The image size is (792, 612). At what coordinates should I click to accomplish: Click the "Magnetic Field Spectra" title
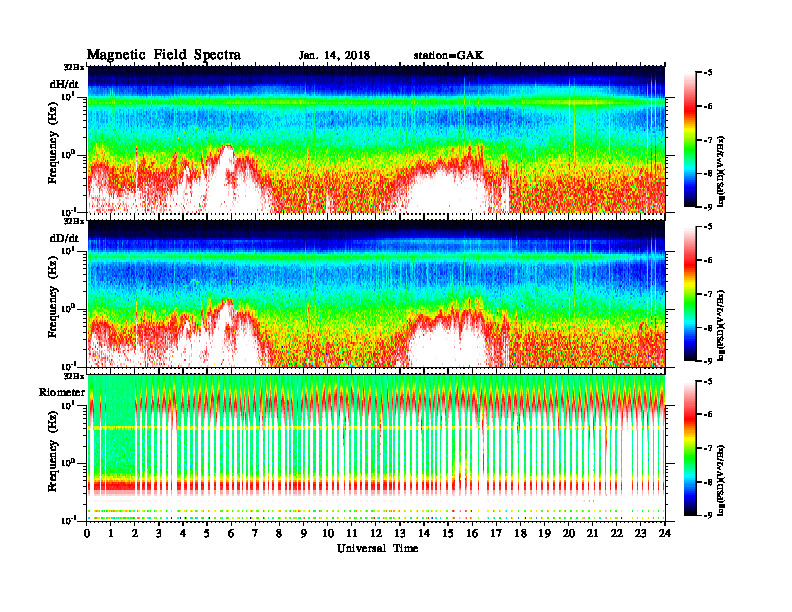(163, 55)
